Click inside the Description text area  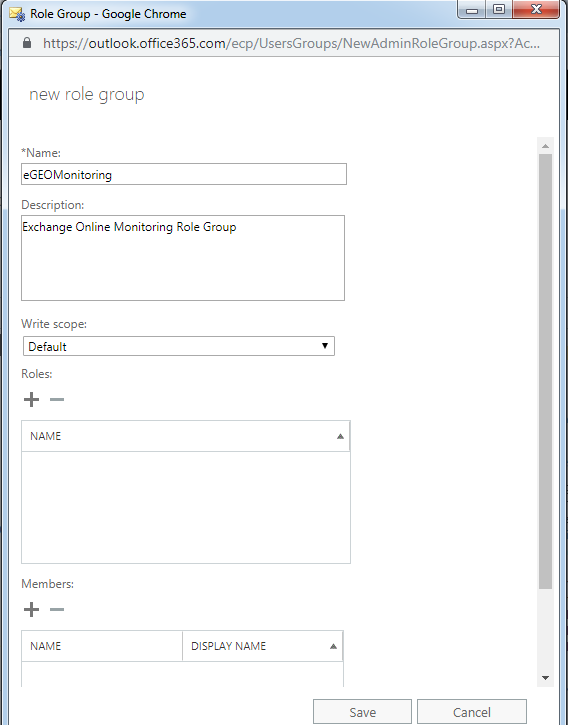[183, 258]
